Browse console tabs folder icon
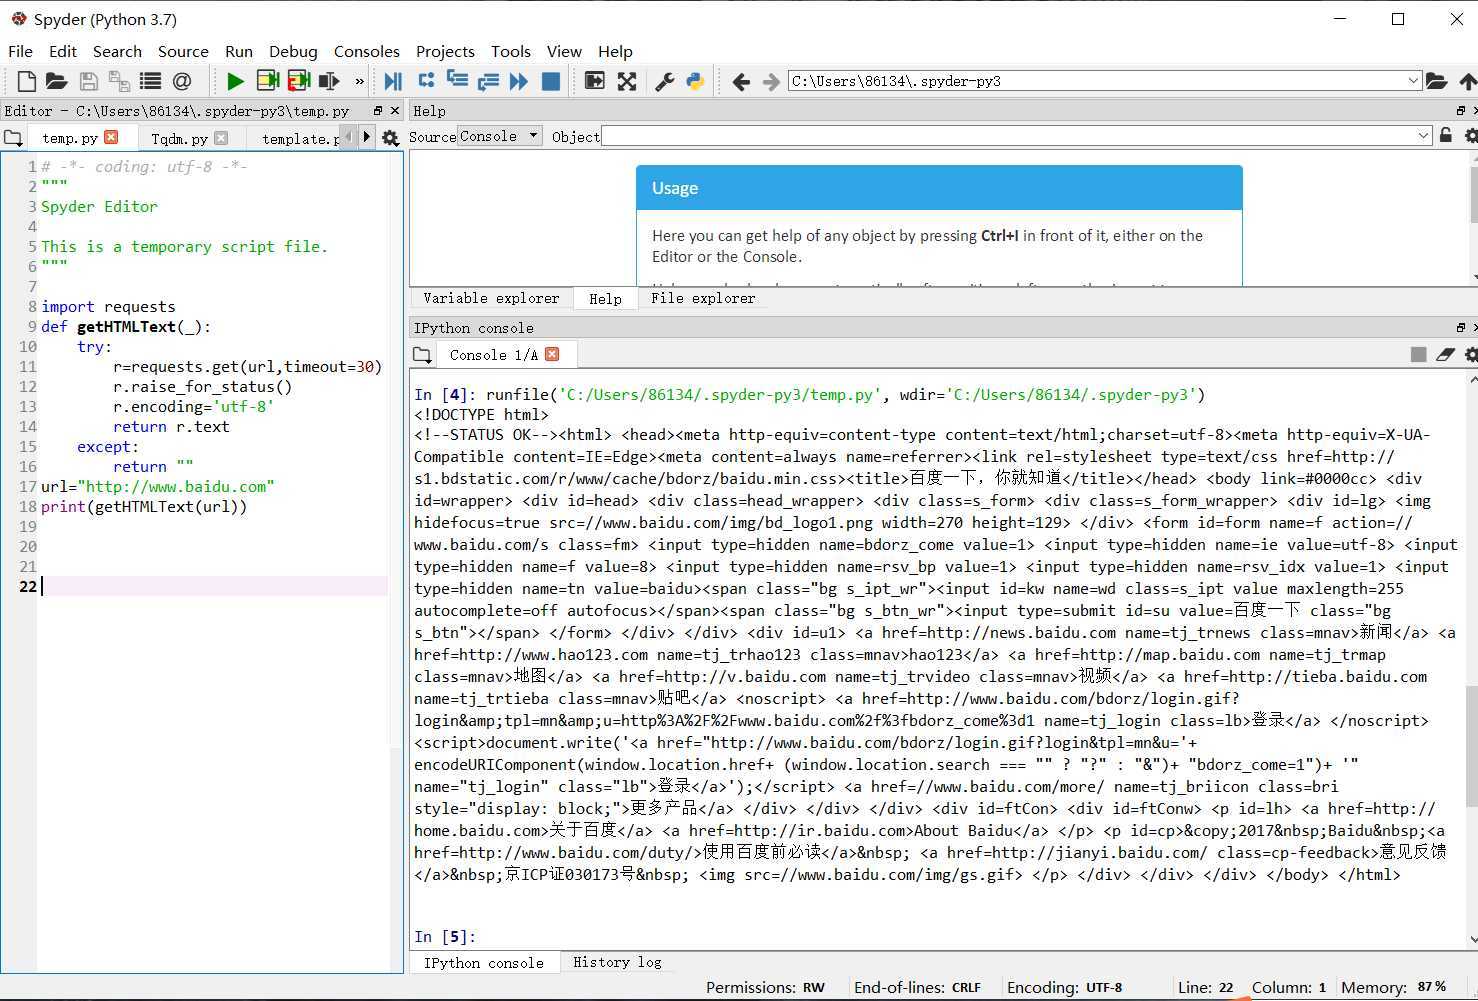1478x1001 pixels. click(423, 355)
